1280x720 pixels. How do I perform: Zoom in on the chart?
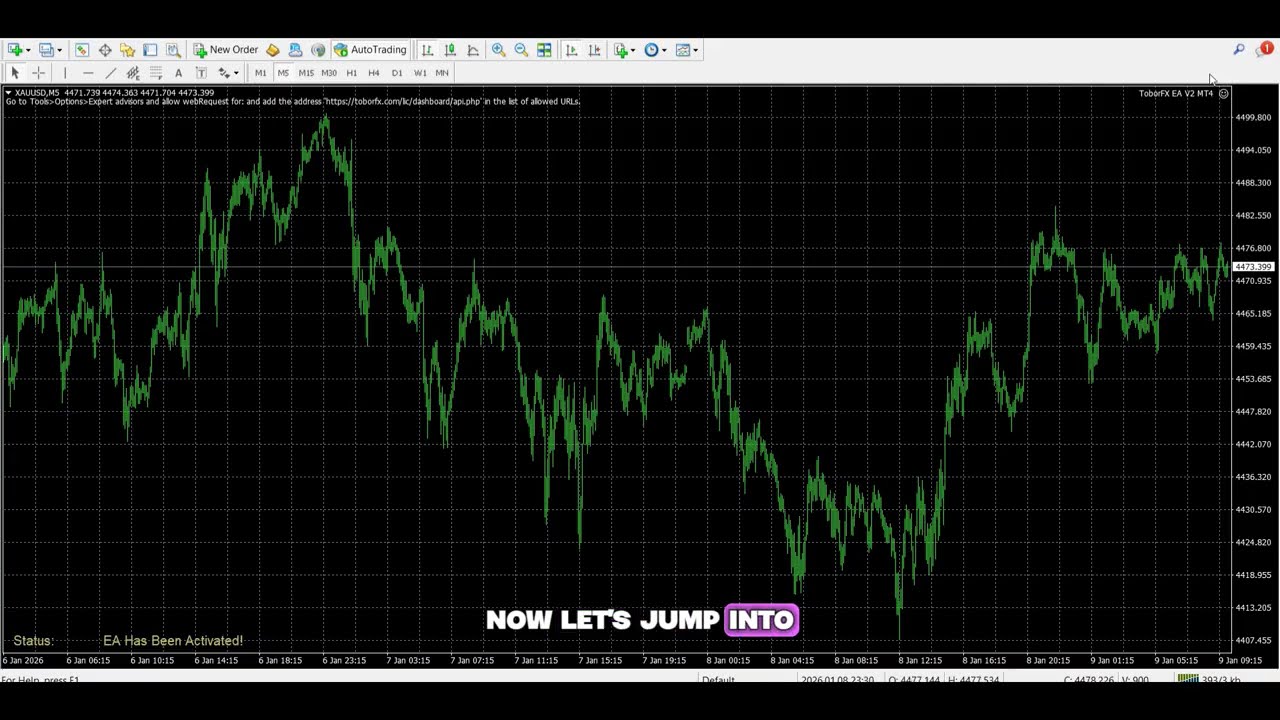point(498,49)
